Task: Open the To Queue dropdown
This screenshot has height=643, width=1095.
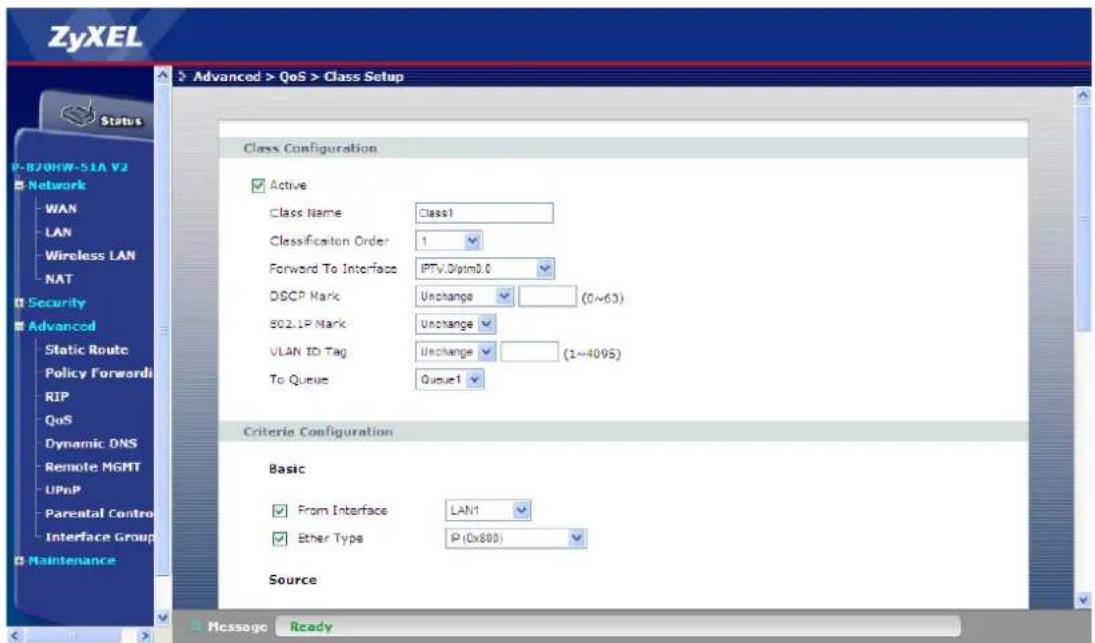Action: 450,380
